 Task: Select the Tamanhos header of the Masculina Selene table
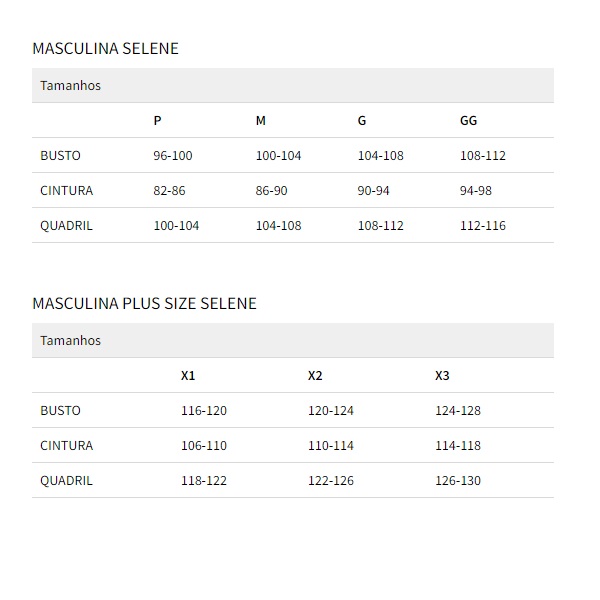click(70, 86)
